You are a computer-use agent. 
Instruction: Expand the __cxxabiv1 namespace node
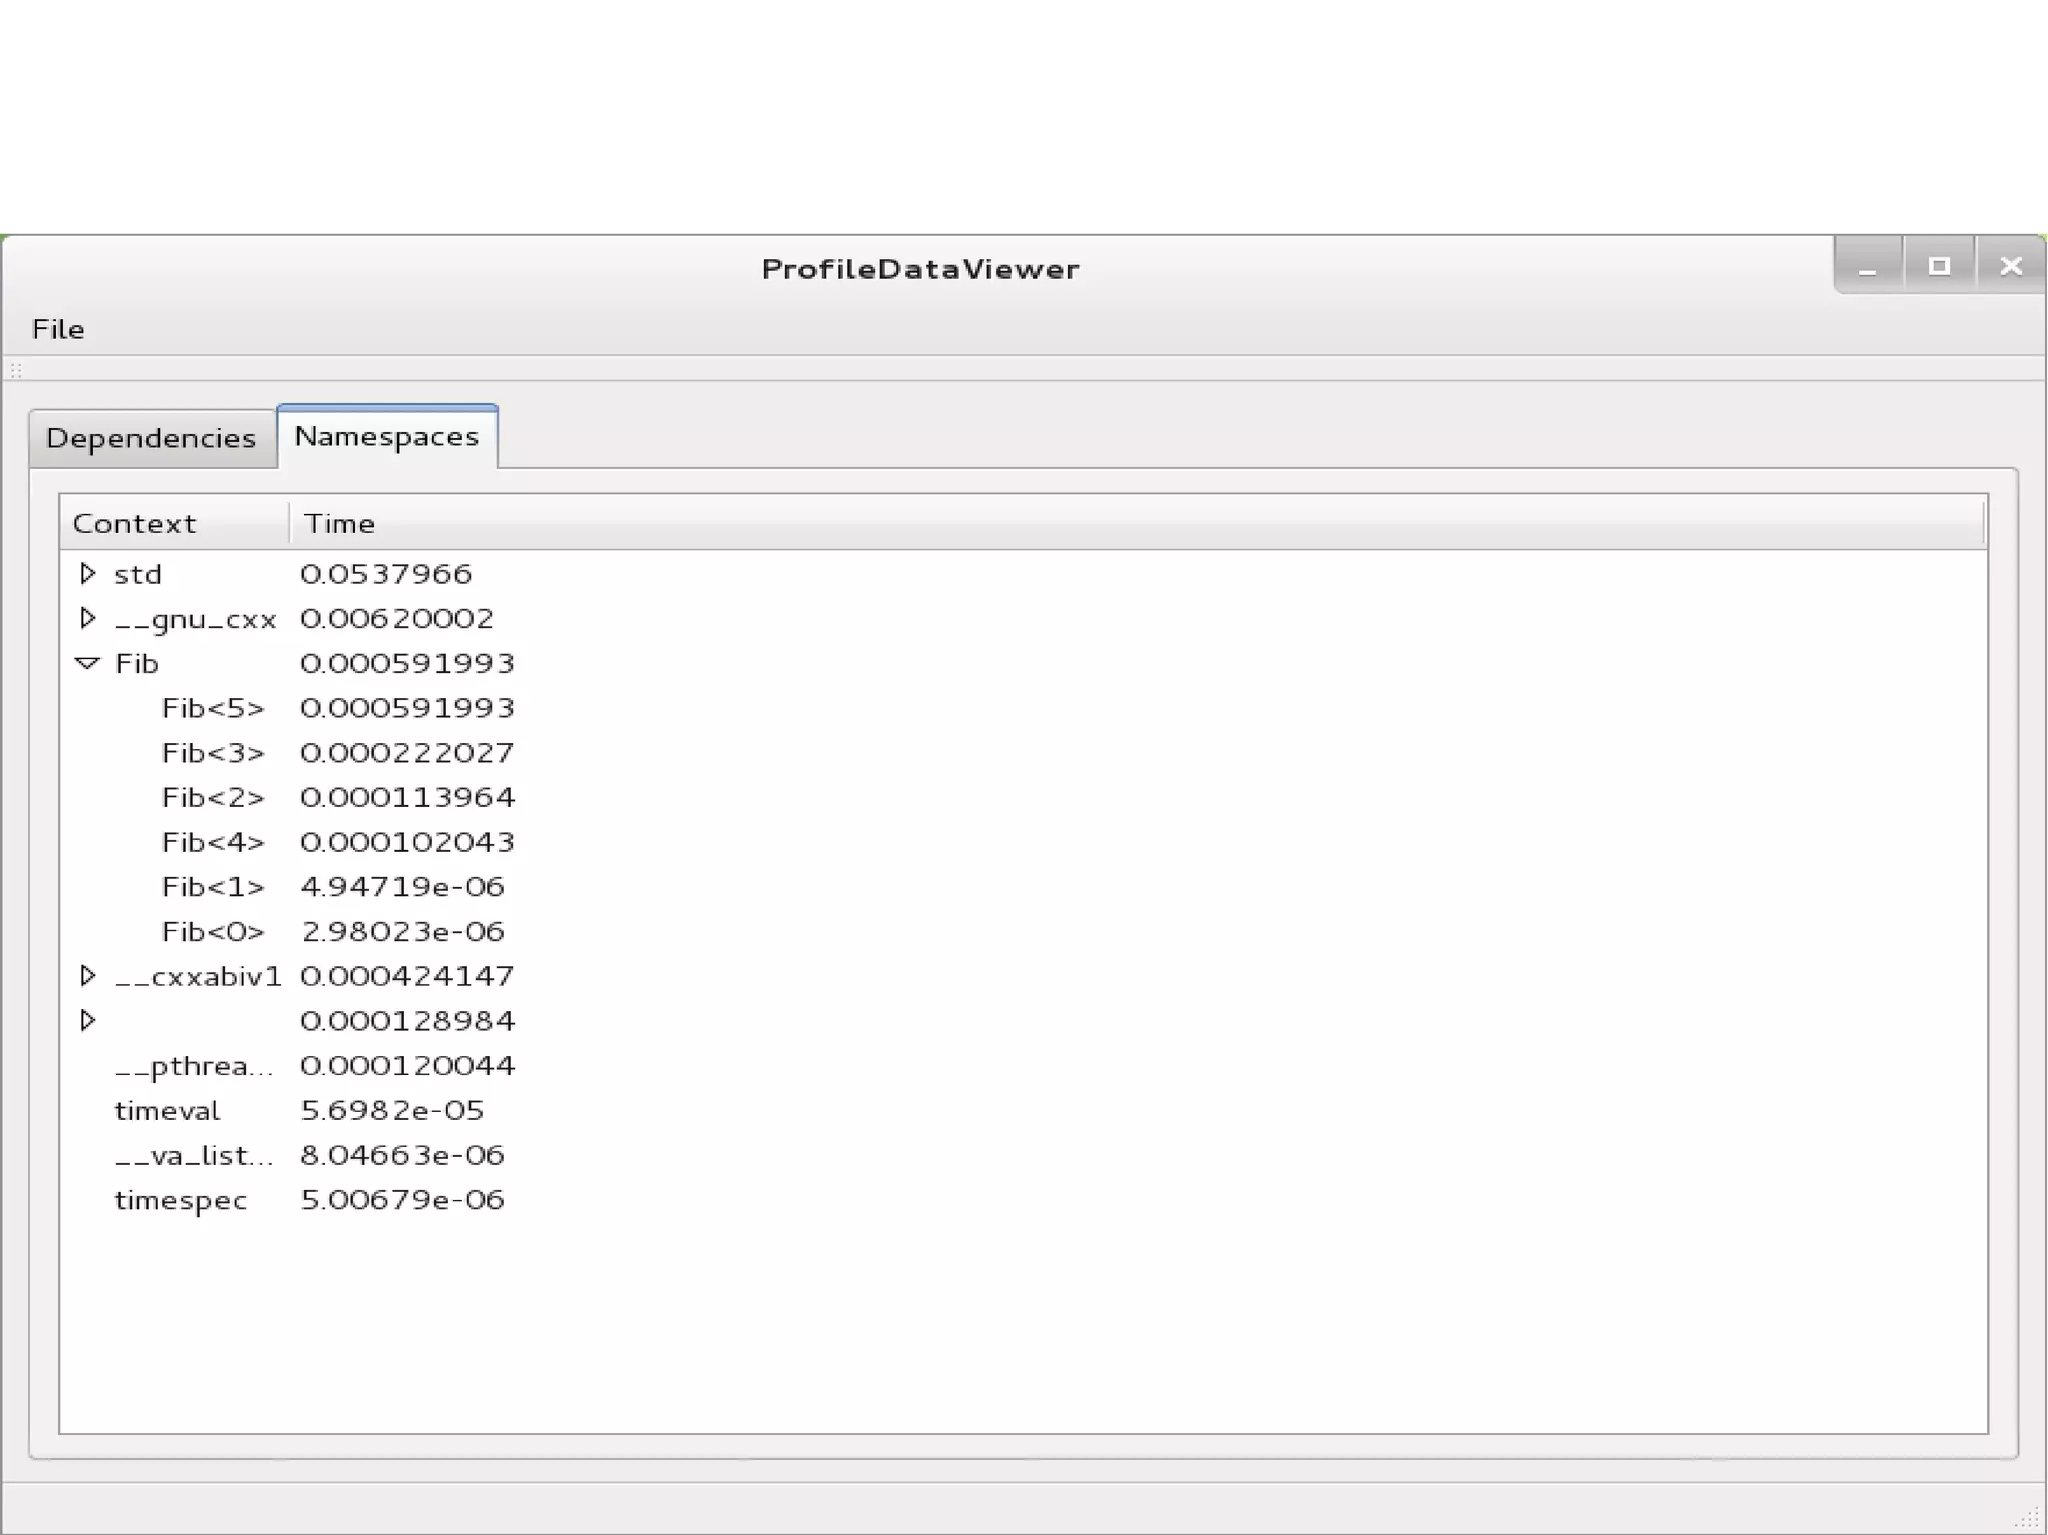coord(88,975)
